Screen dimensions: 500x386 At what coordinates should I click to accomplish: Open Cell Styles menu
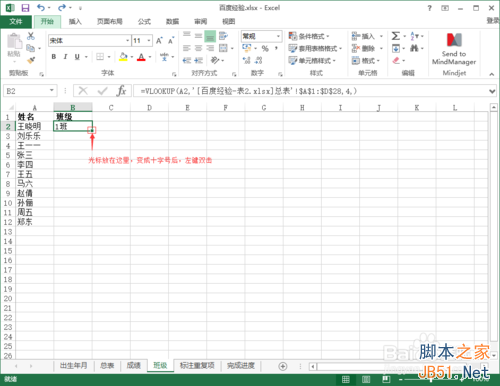point(312,61)
